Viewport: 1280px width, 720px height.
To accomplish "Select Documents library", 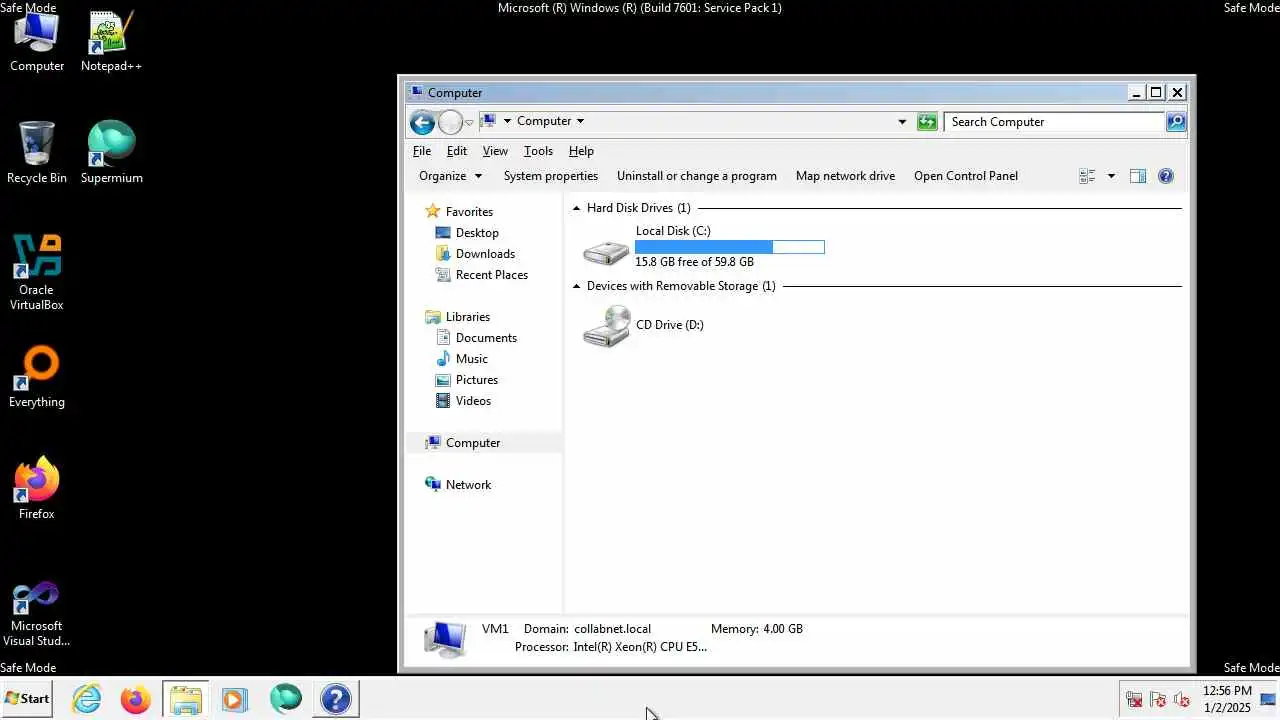I will click(x=486, y=338).
